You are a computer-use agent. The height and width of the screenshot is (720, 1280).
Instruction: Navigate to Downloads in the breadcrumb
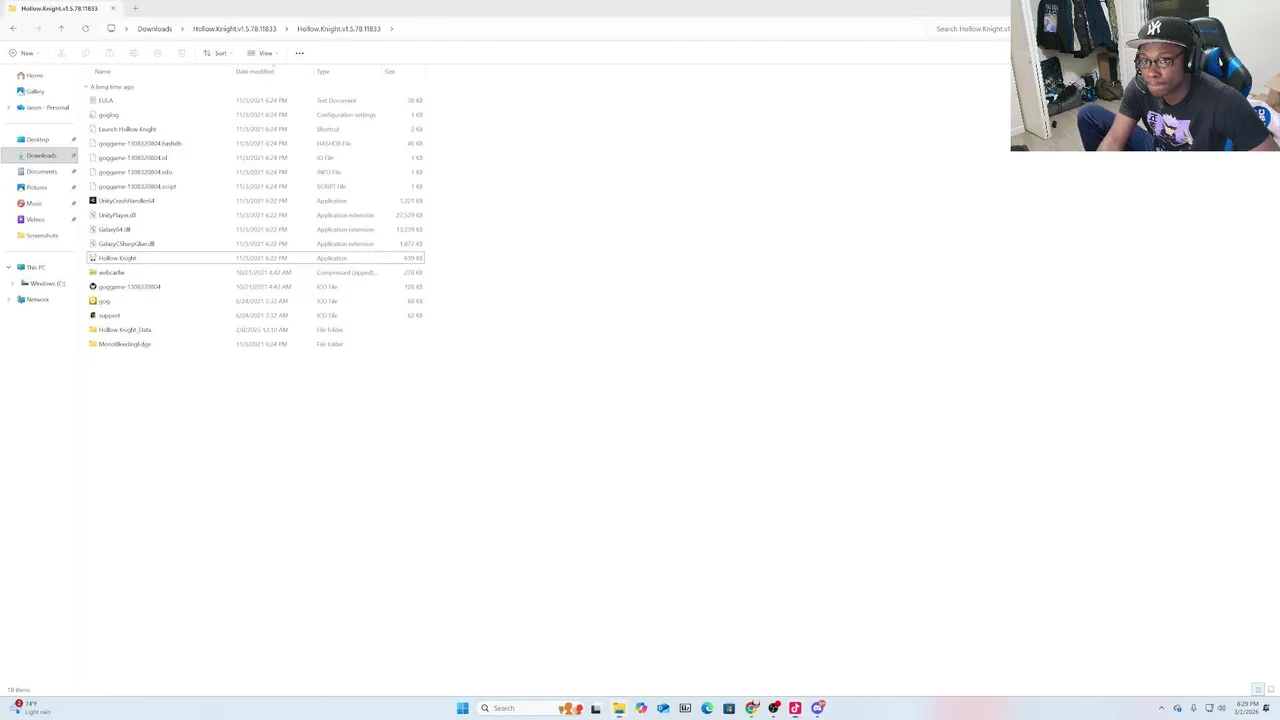154,29
